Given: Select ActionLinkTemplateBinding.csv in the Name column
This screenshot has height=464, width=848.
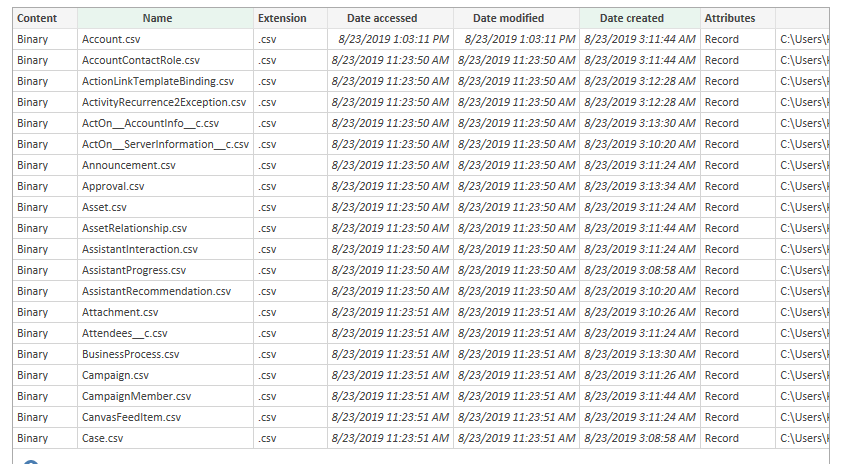Looking at the screenshot, I should [x=158, y=81].
